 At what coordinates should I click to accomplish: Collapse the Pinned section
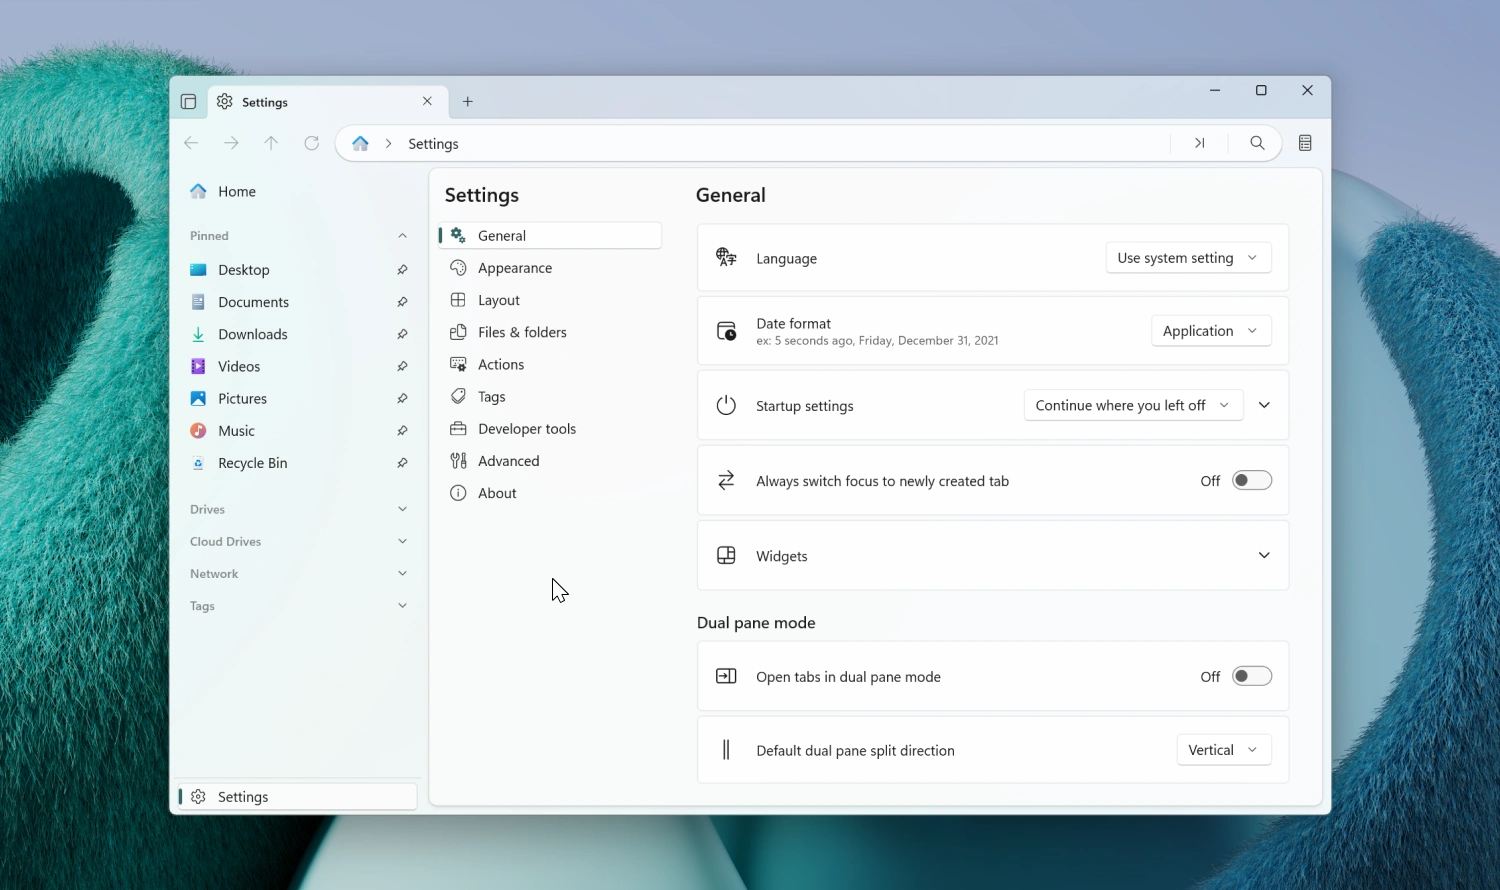tap(402, 236)
